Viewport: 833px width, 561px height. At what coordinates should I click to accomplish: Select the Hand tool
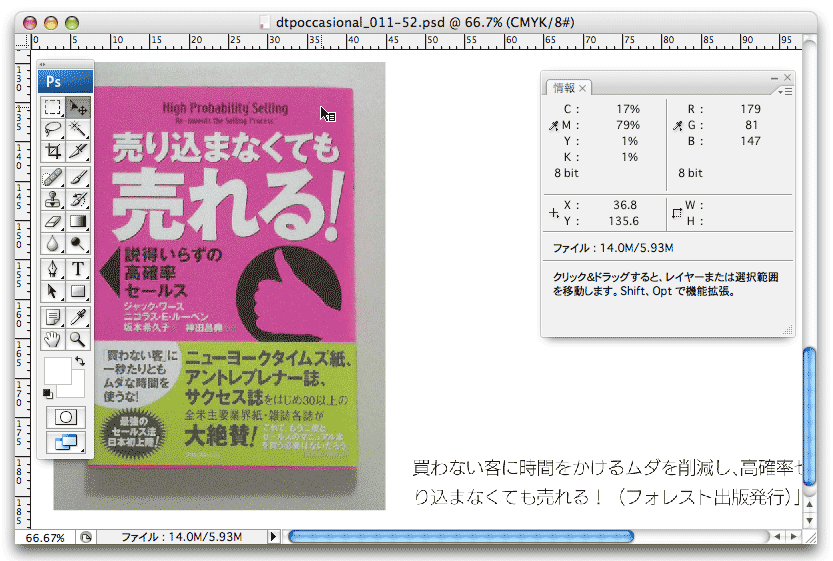[x=53, y=339]
